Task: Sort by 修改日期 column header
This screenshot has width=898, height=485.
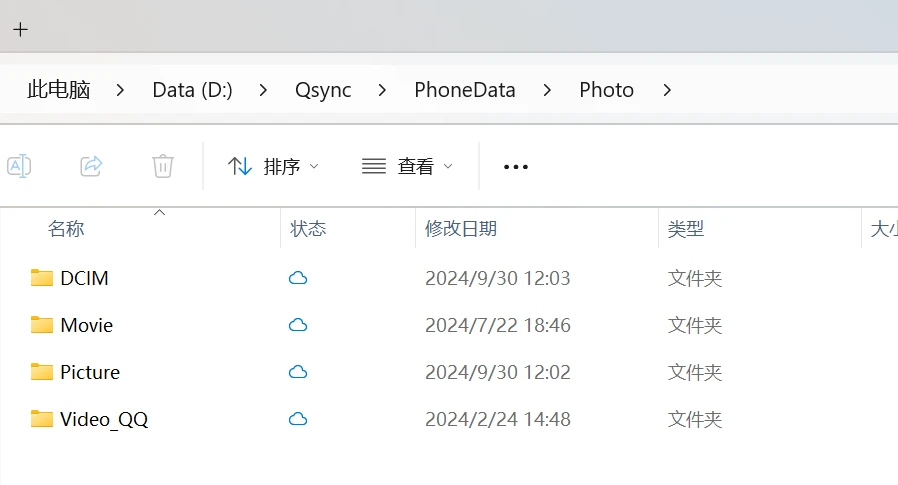Action: point(461,229)
